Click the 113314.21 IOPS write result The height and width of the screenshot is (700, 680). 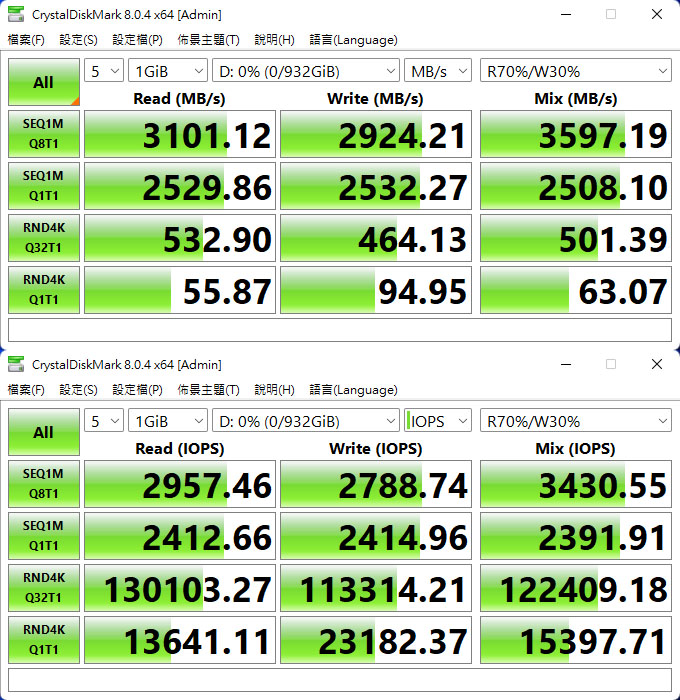pyautogui.click(x=376, y=588)
